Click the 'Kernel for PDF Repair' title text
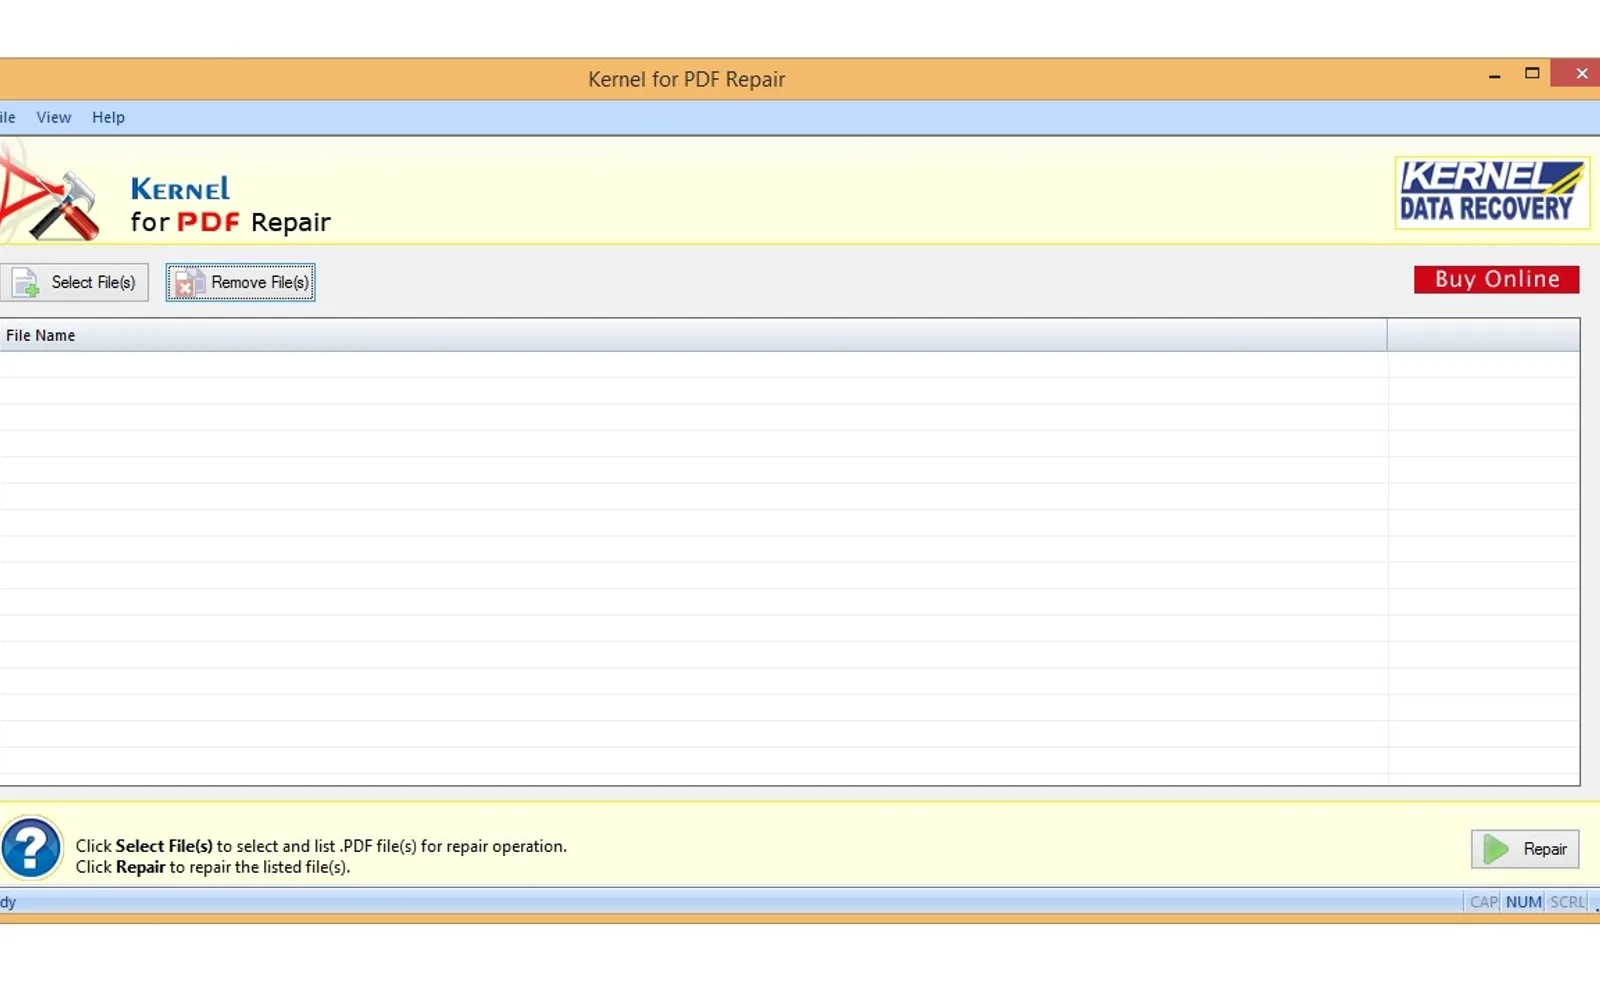 pyautogui.click(x=687, y=79)
